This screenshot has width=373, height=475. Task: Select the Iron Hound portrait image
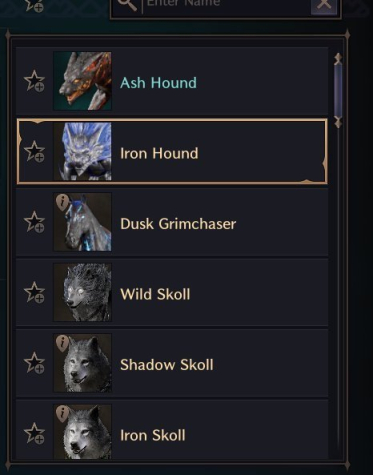tap(82, 151)
